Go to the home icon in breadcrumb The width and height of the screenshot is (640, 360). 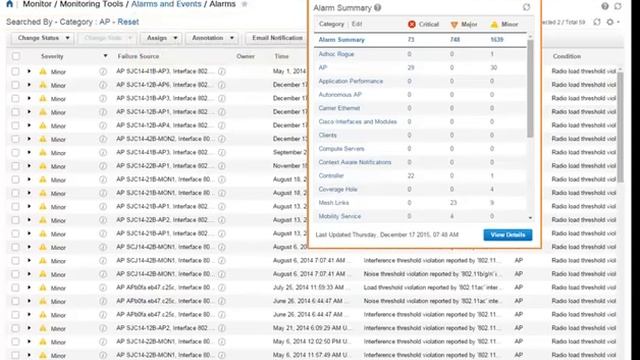click(9, 4)
